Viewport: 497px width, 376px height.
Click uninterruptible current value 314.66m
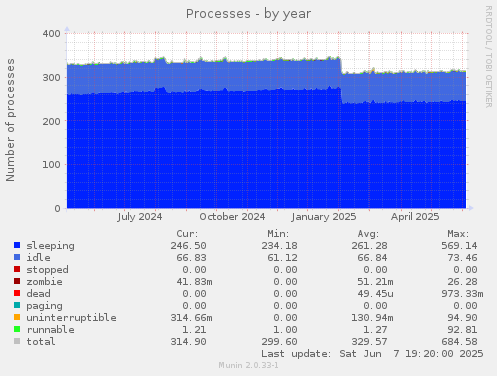click(x=191, y=318)
